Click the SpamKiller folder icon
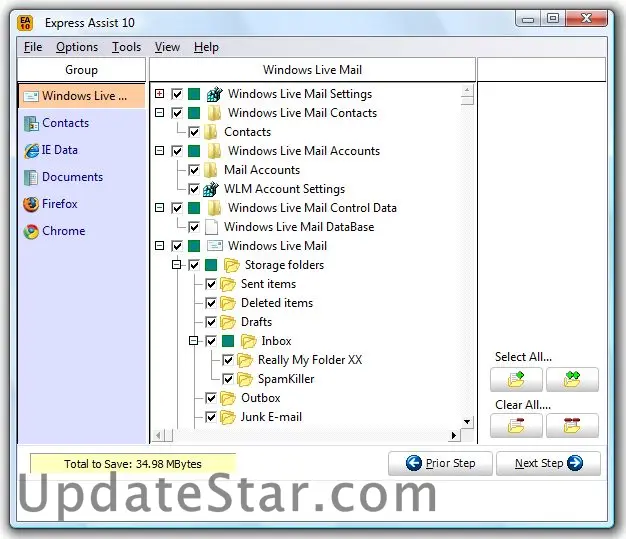 pos(245,379)
